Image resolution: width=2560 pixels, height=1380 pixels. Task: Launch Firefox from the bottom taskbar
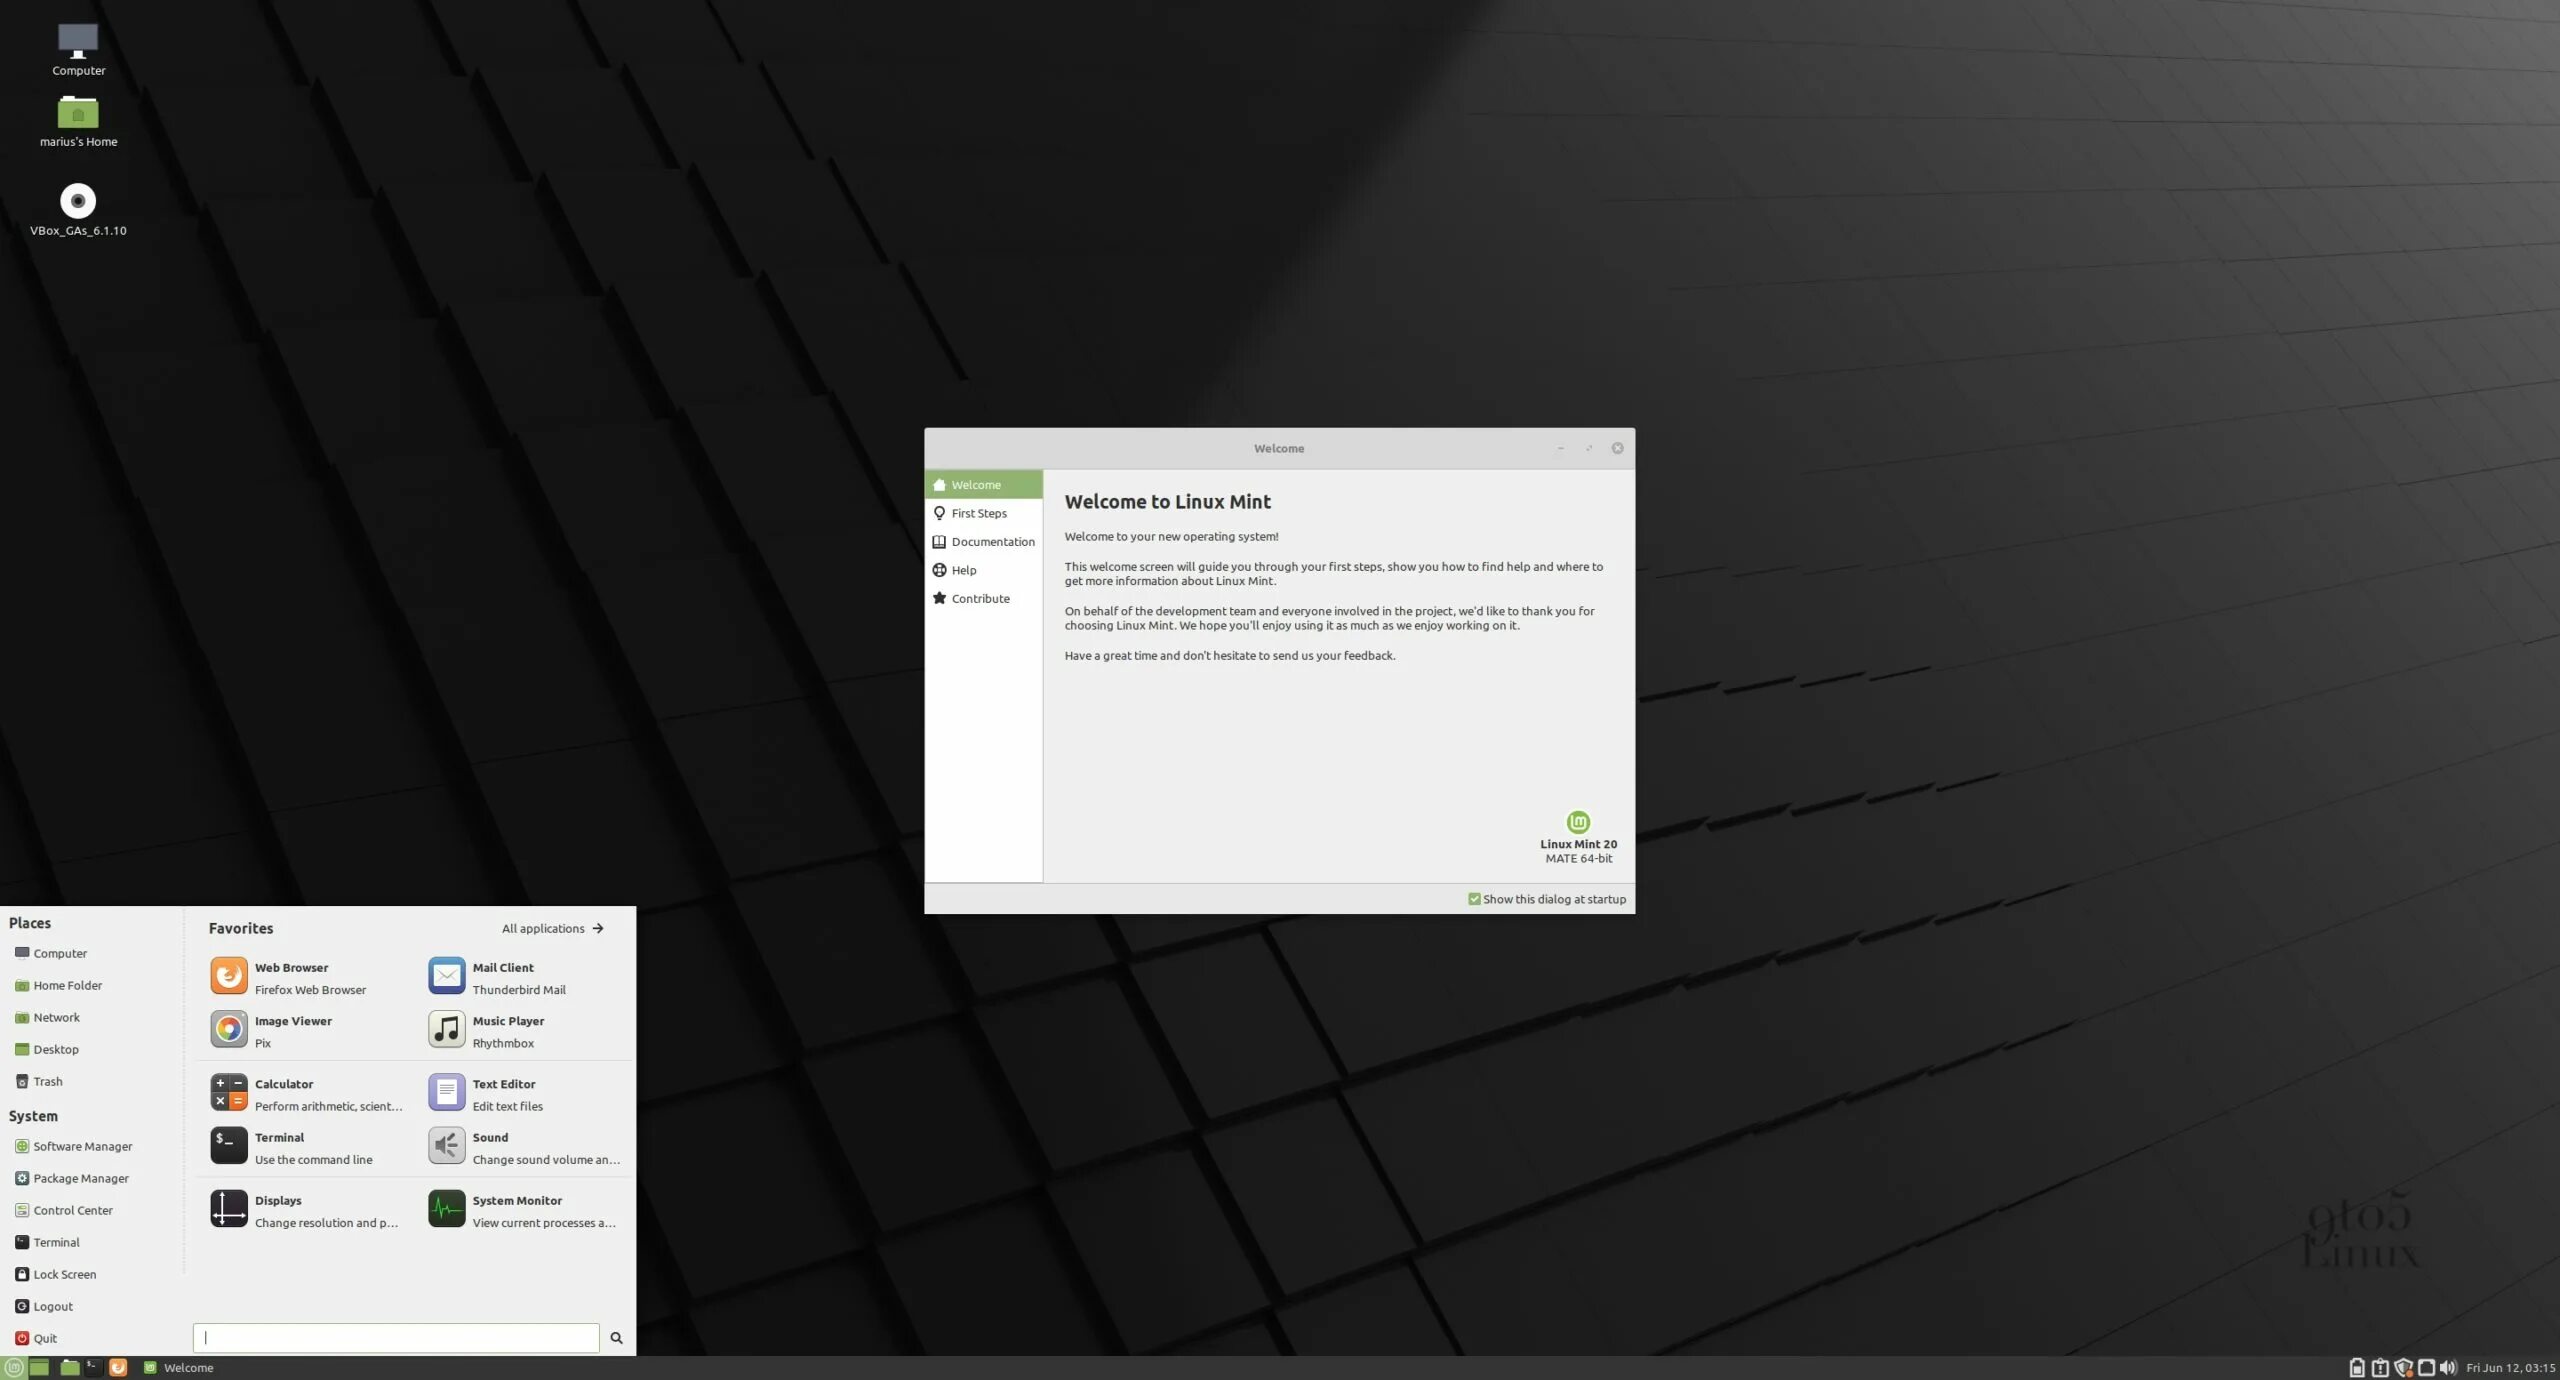click(119, 1367)
